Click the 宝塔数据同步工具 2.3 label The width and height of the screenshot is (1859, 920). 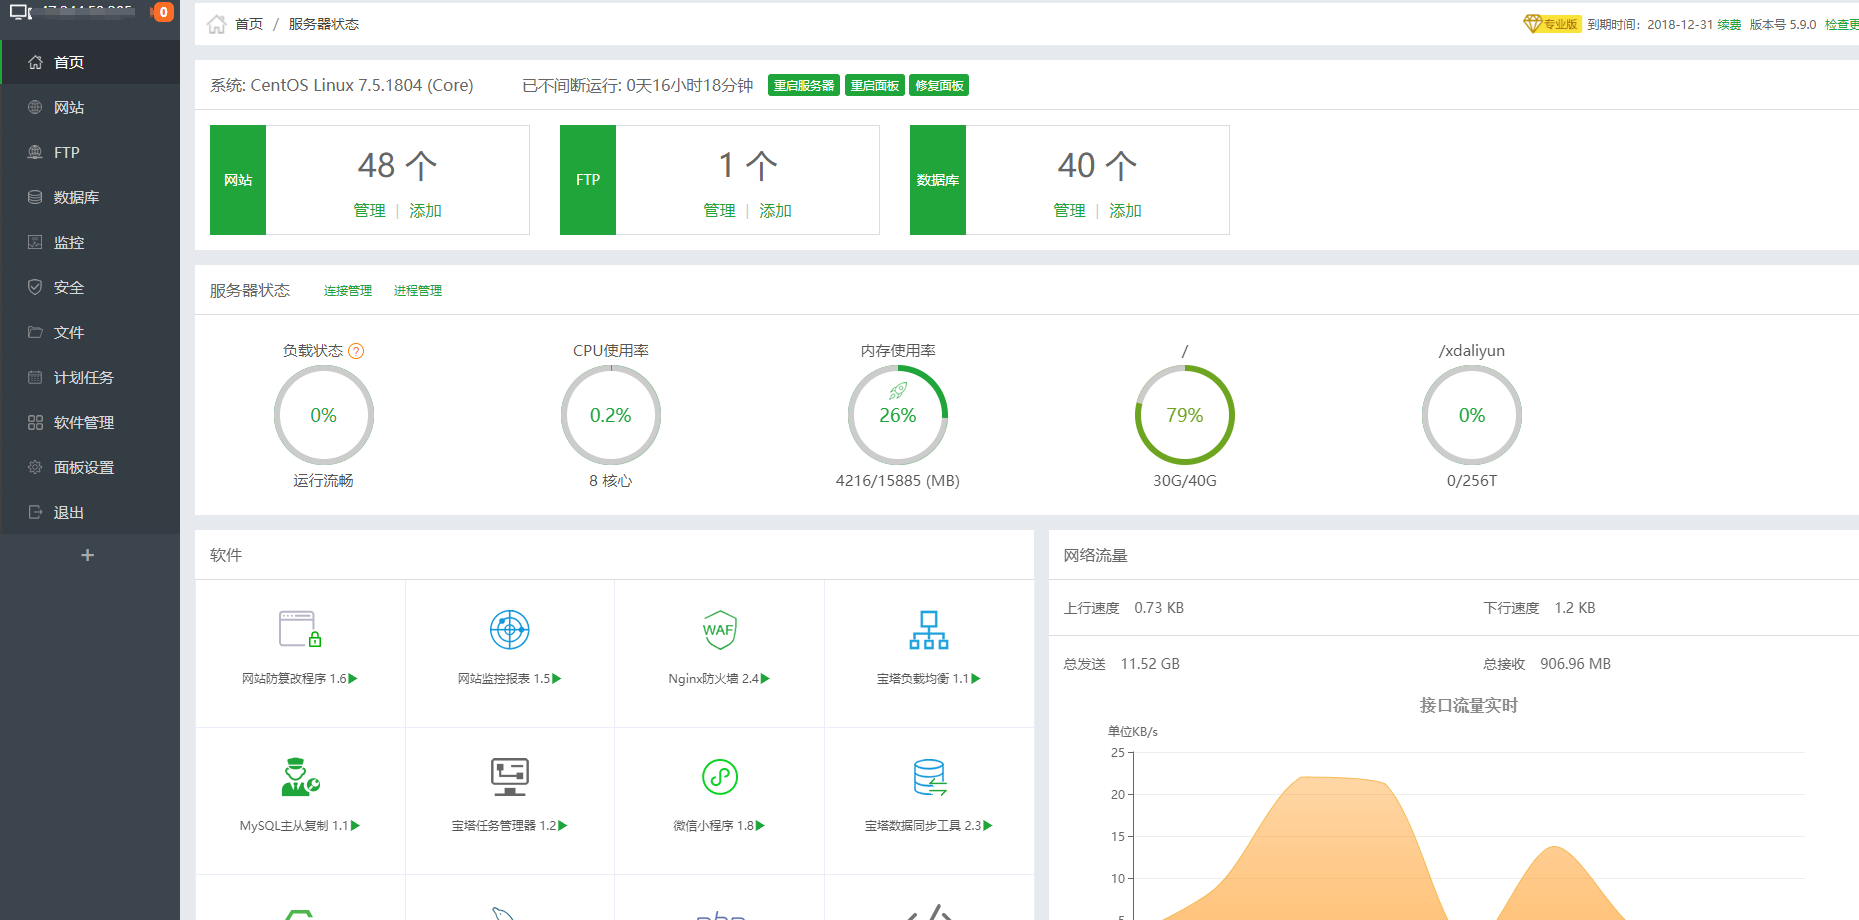(928, 826)
